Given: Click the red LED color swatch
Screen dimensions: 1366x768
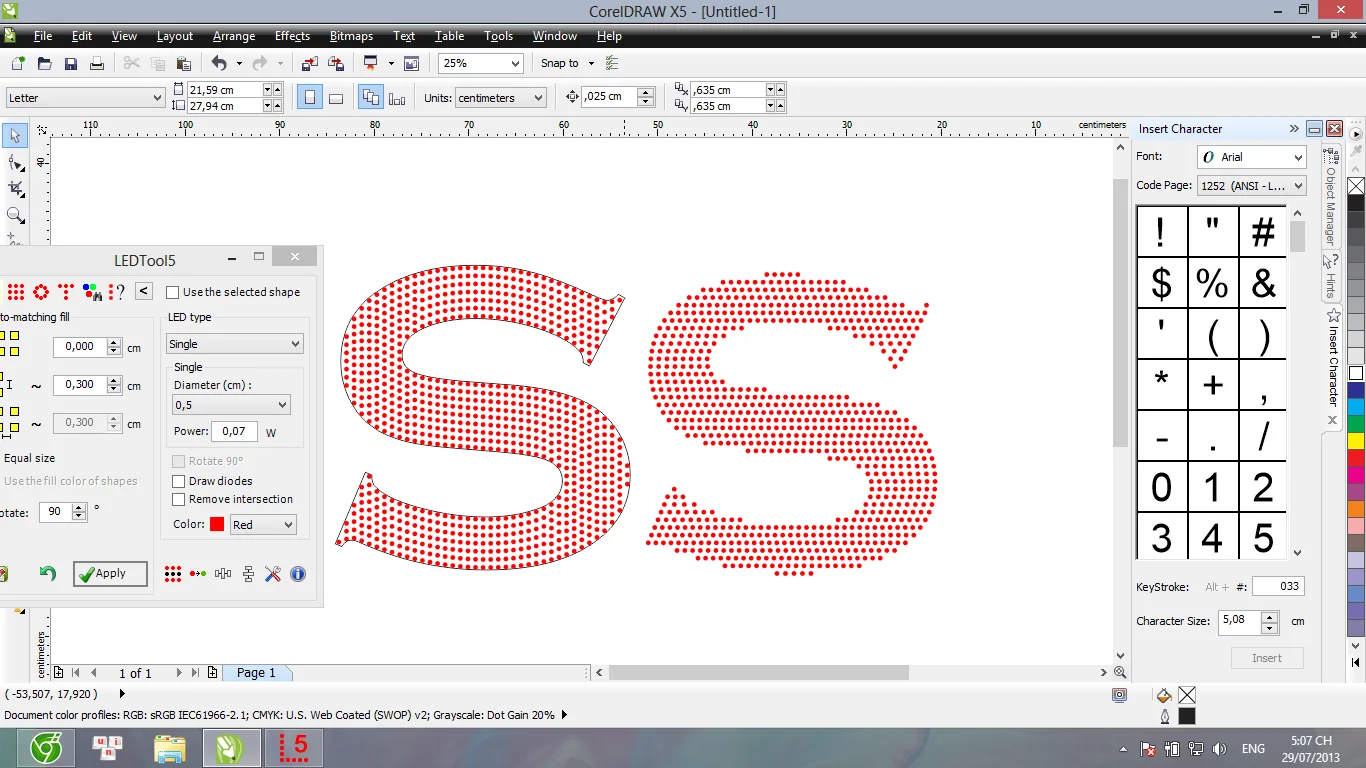Looking at the screenshot, I should click(217, 524).
